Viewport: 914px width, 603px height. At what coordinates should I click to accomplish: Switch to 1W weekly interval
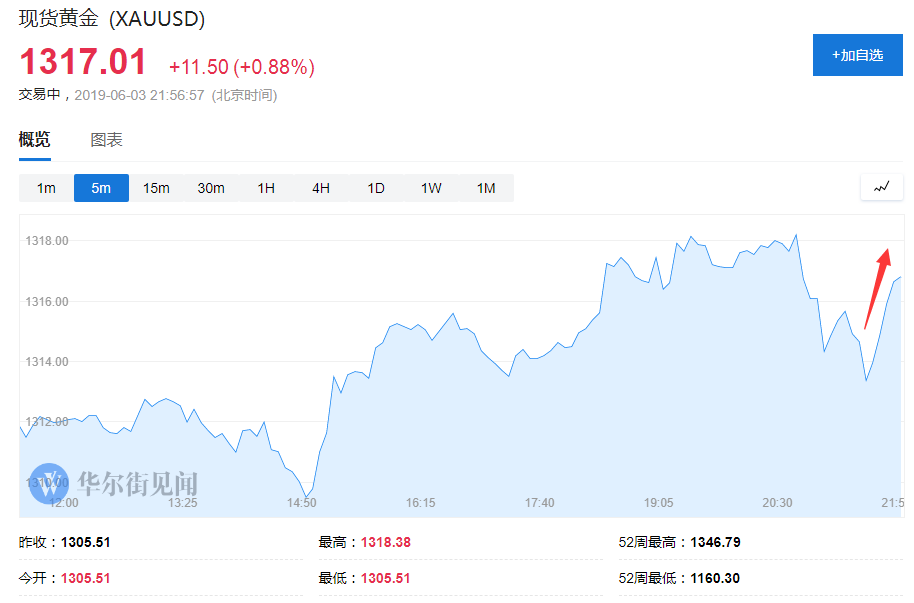pyautogui.click(x=431, y=188)
